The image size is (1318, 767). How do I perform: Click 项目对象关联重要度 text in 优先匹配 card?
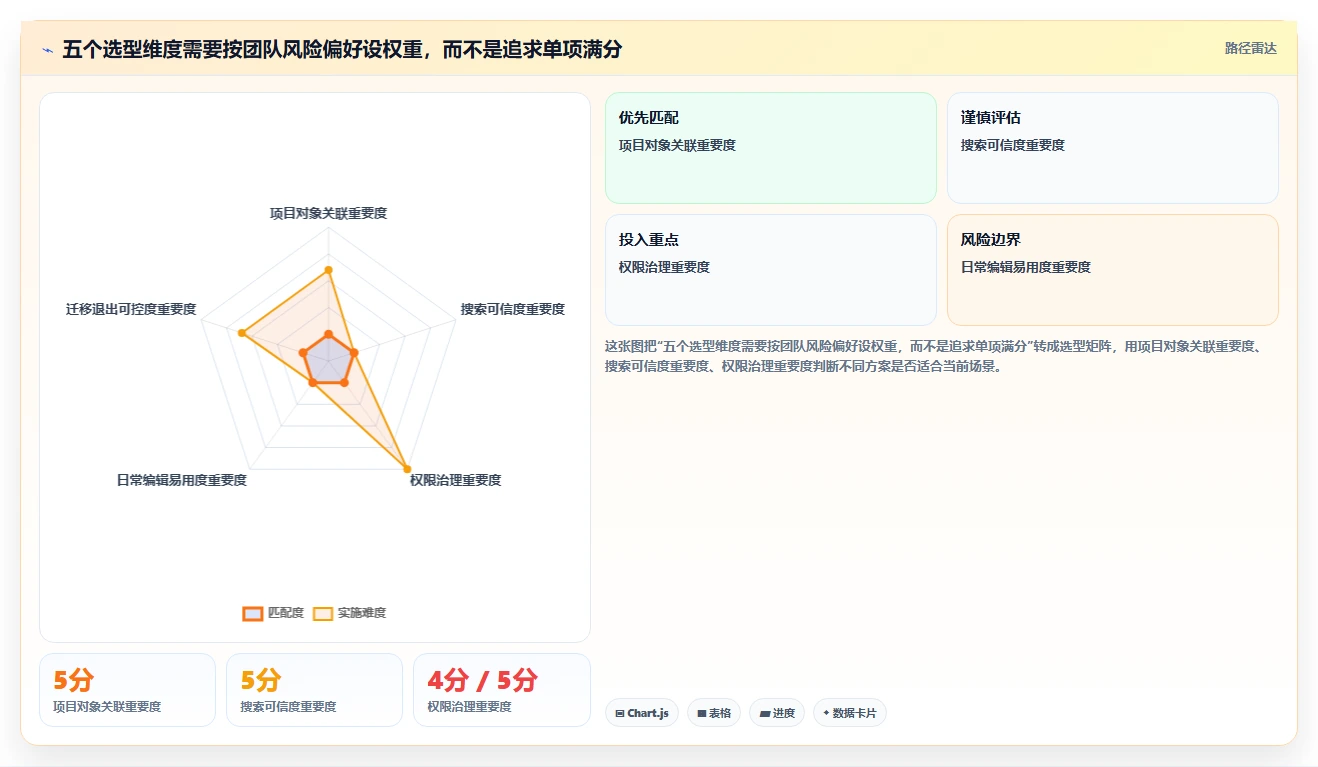pos(677,145)
